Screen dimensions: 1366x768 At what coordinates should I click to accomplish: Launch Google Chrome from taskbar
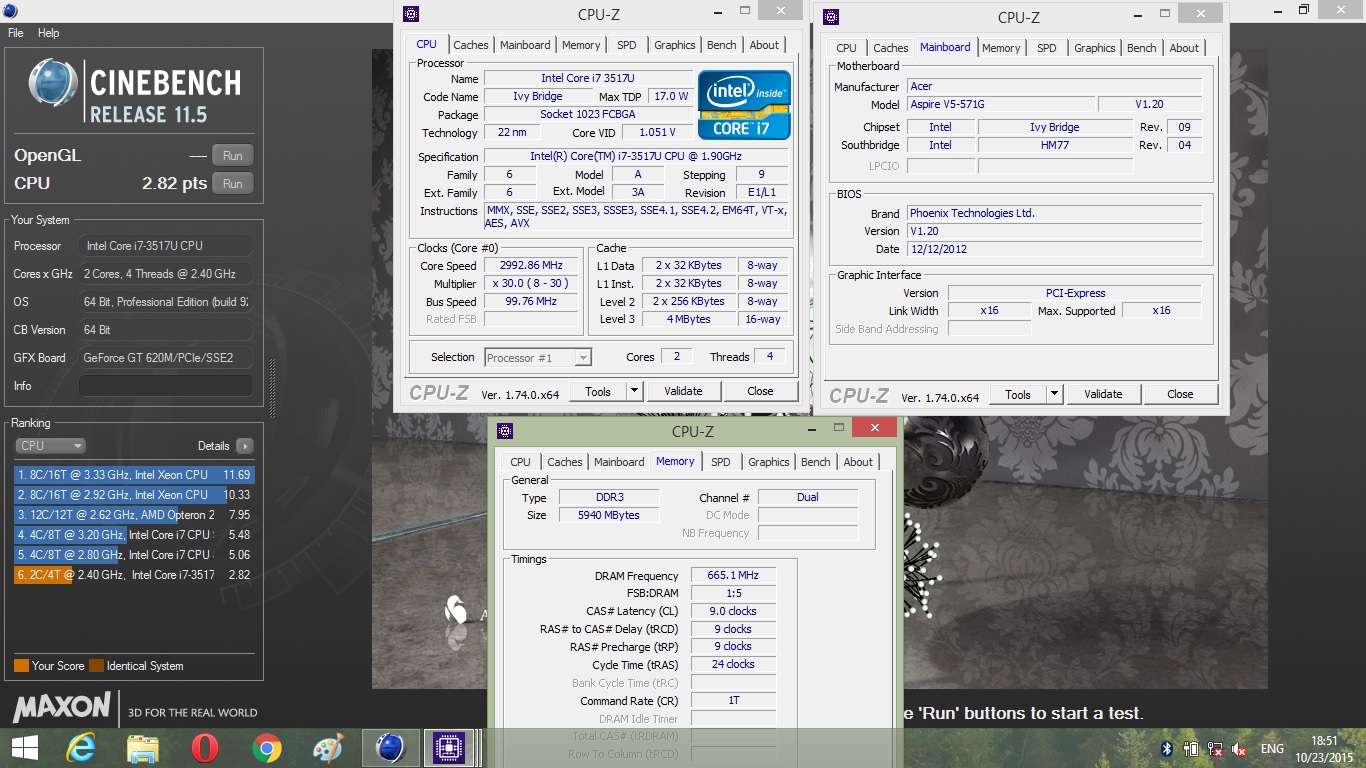tap(266, 748)
